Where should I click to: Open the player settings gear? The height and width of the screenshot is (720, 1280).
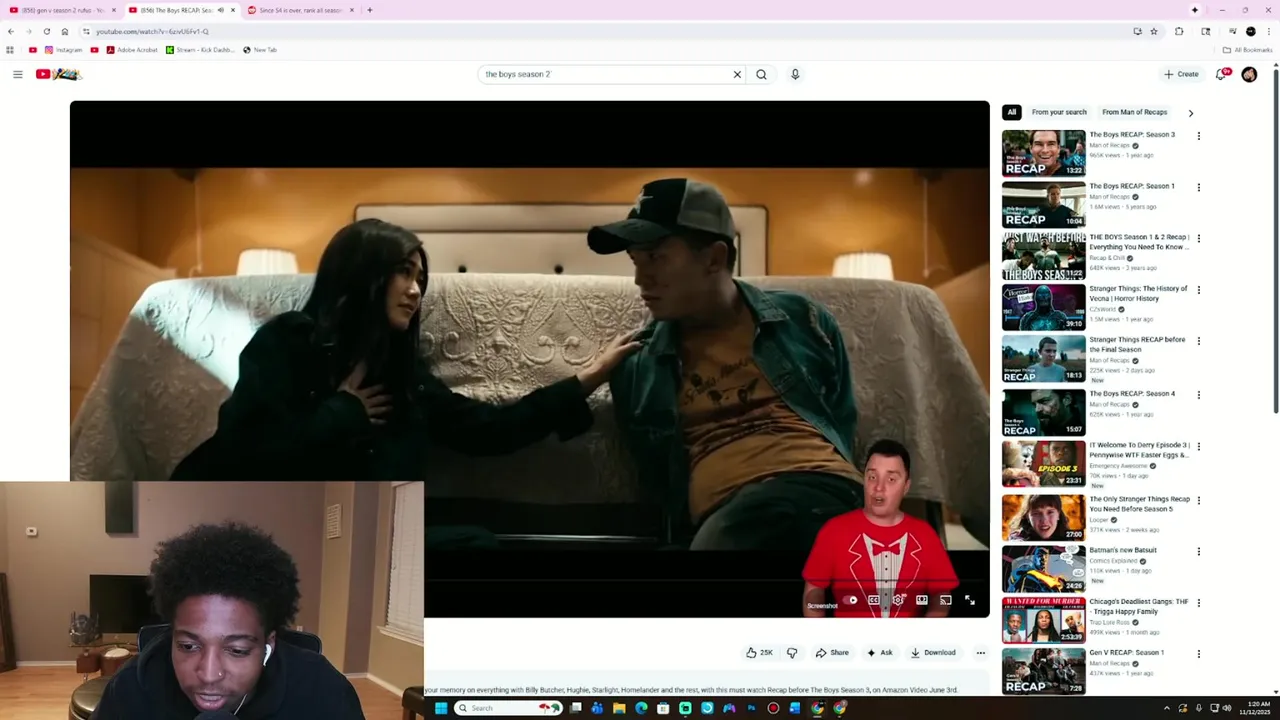pos(898,600)
